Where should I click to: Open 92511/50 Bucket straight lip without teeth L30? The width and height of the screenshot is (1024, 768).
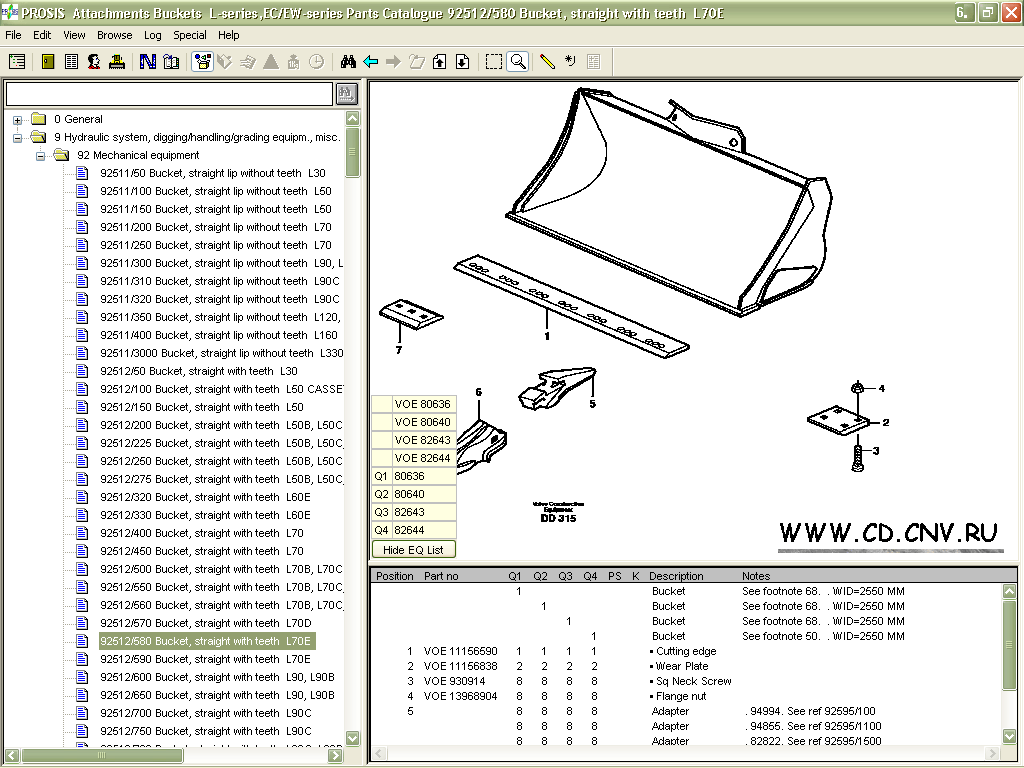[213, 173]
